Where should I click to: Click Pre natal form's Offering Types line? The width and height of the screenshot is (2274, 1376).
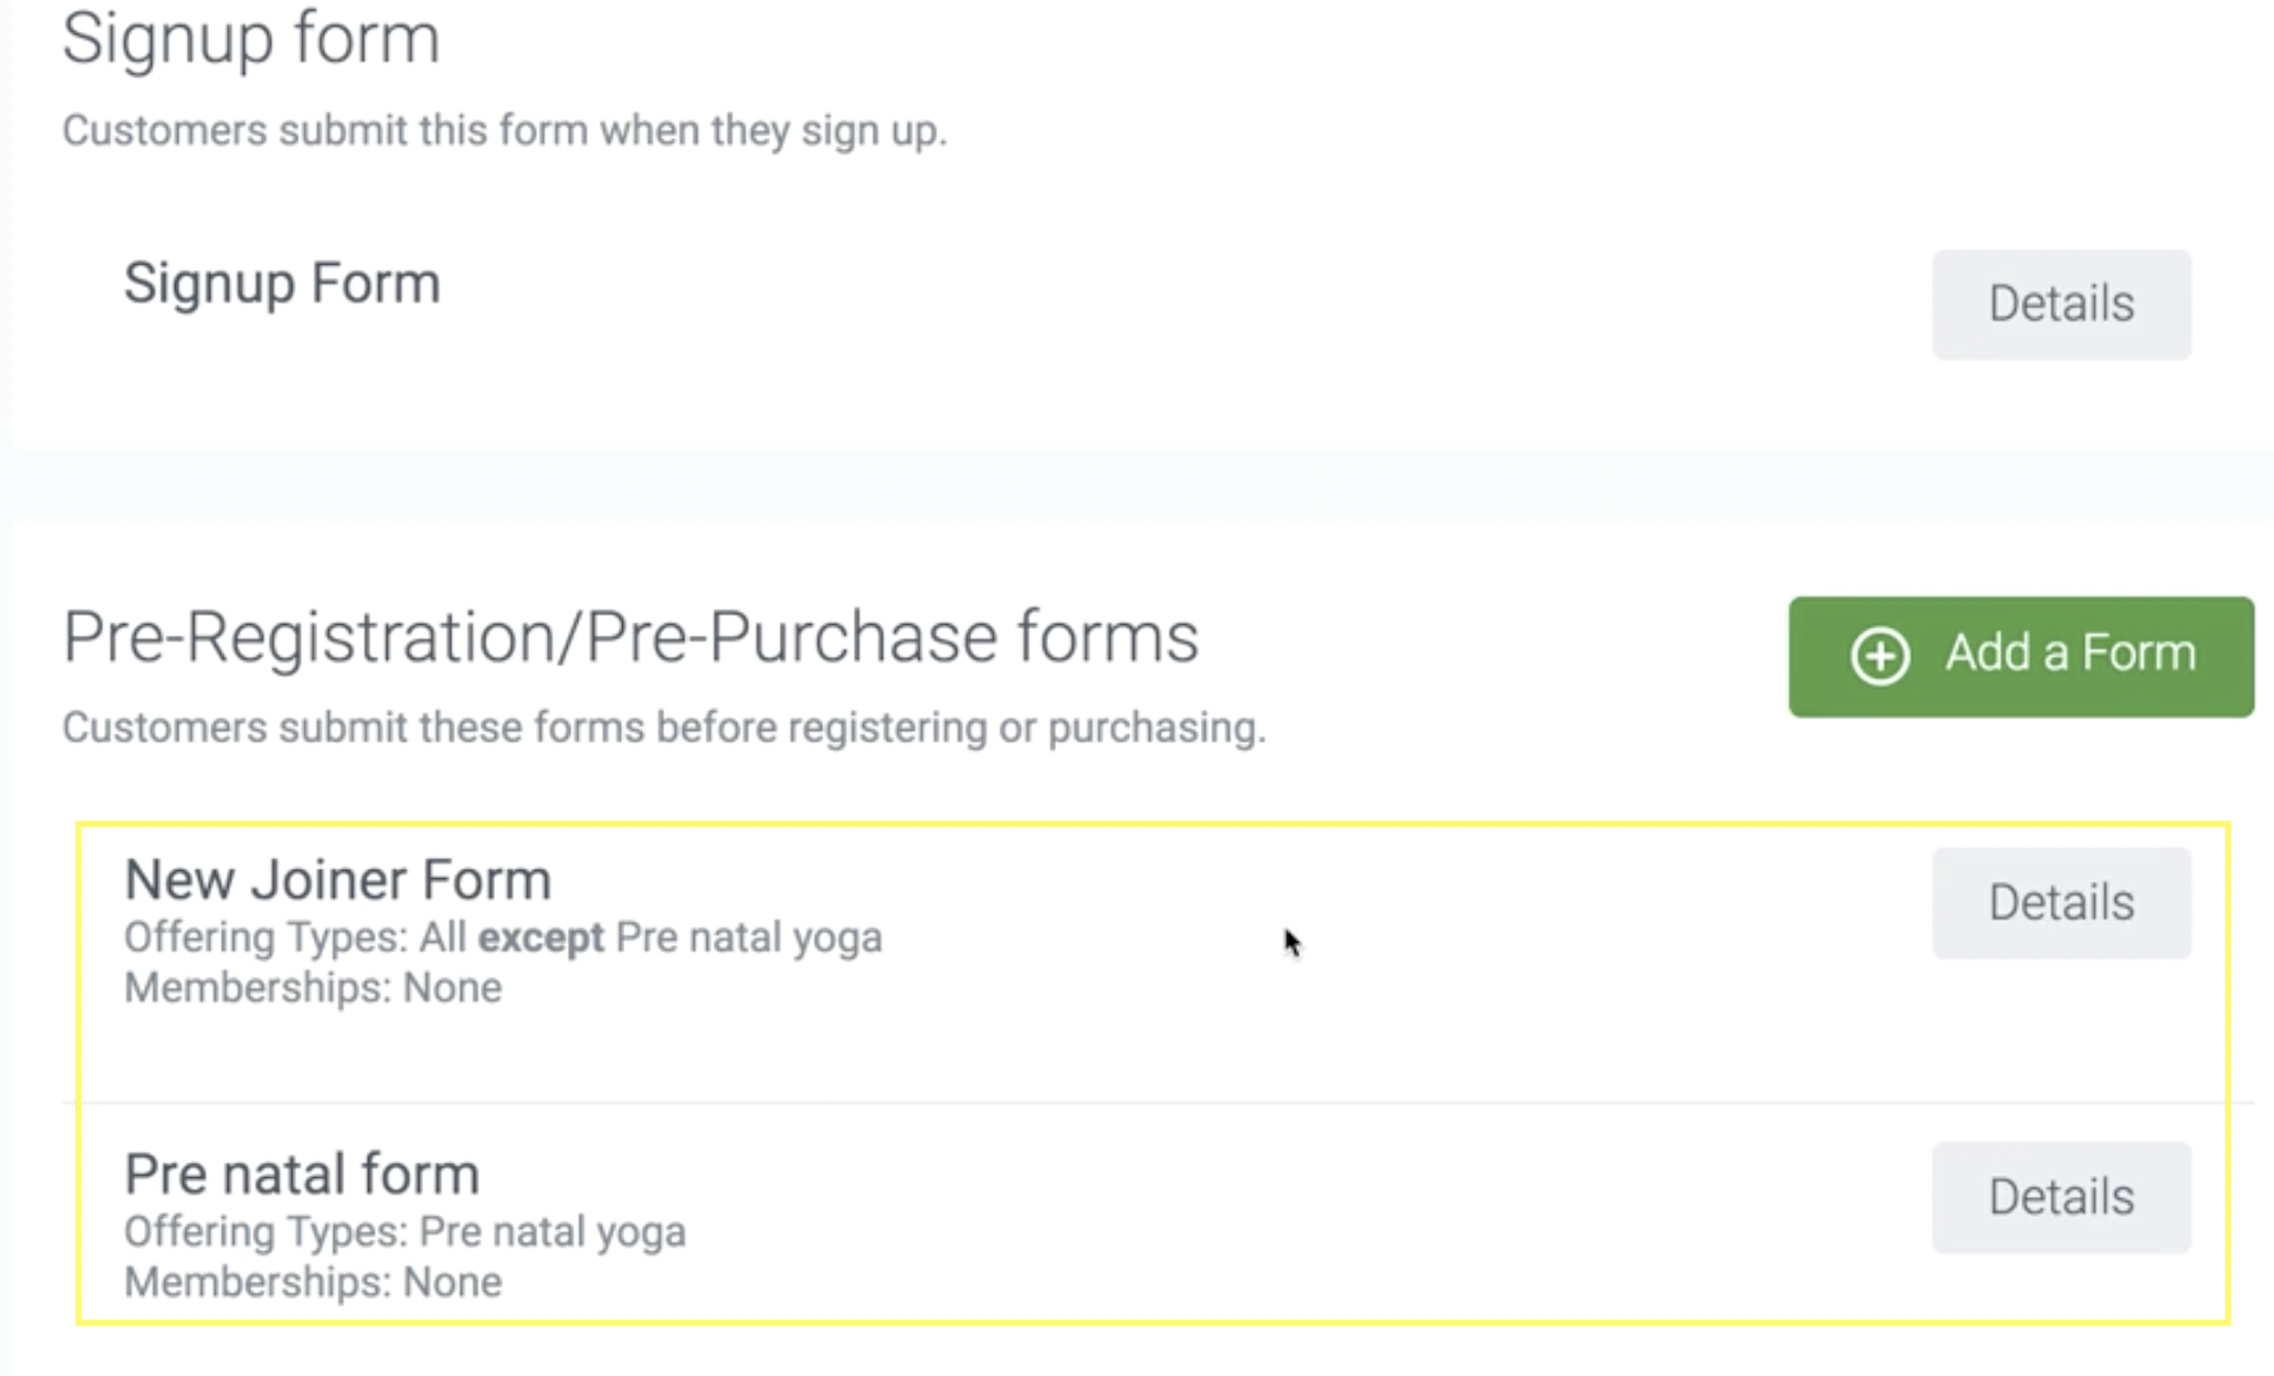404,1232
